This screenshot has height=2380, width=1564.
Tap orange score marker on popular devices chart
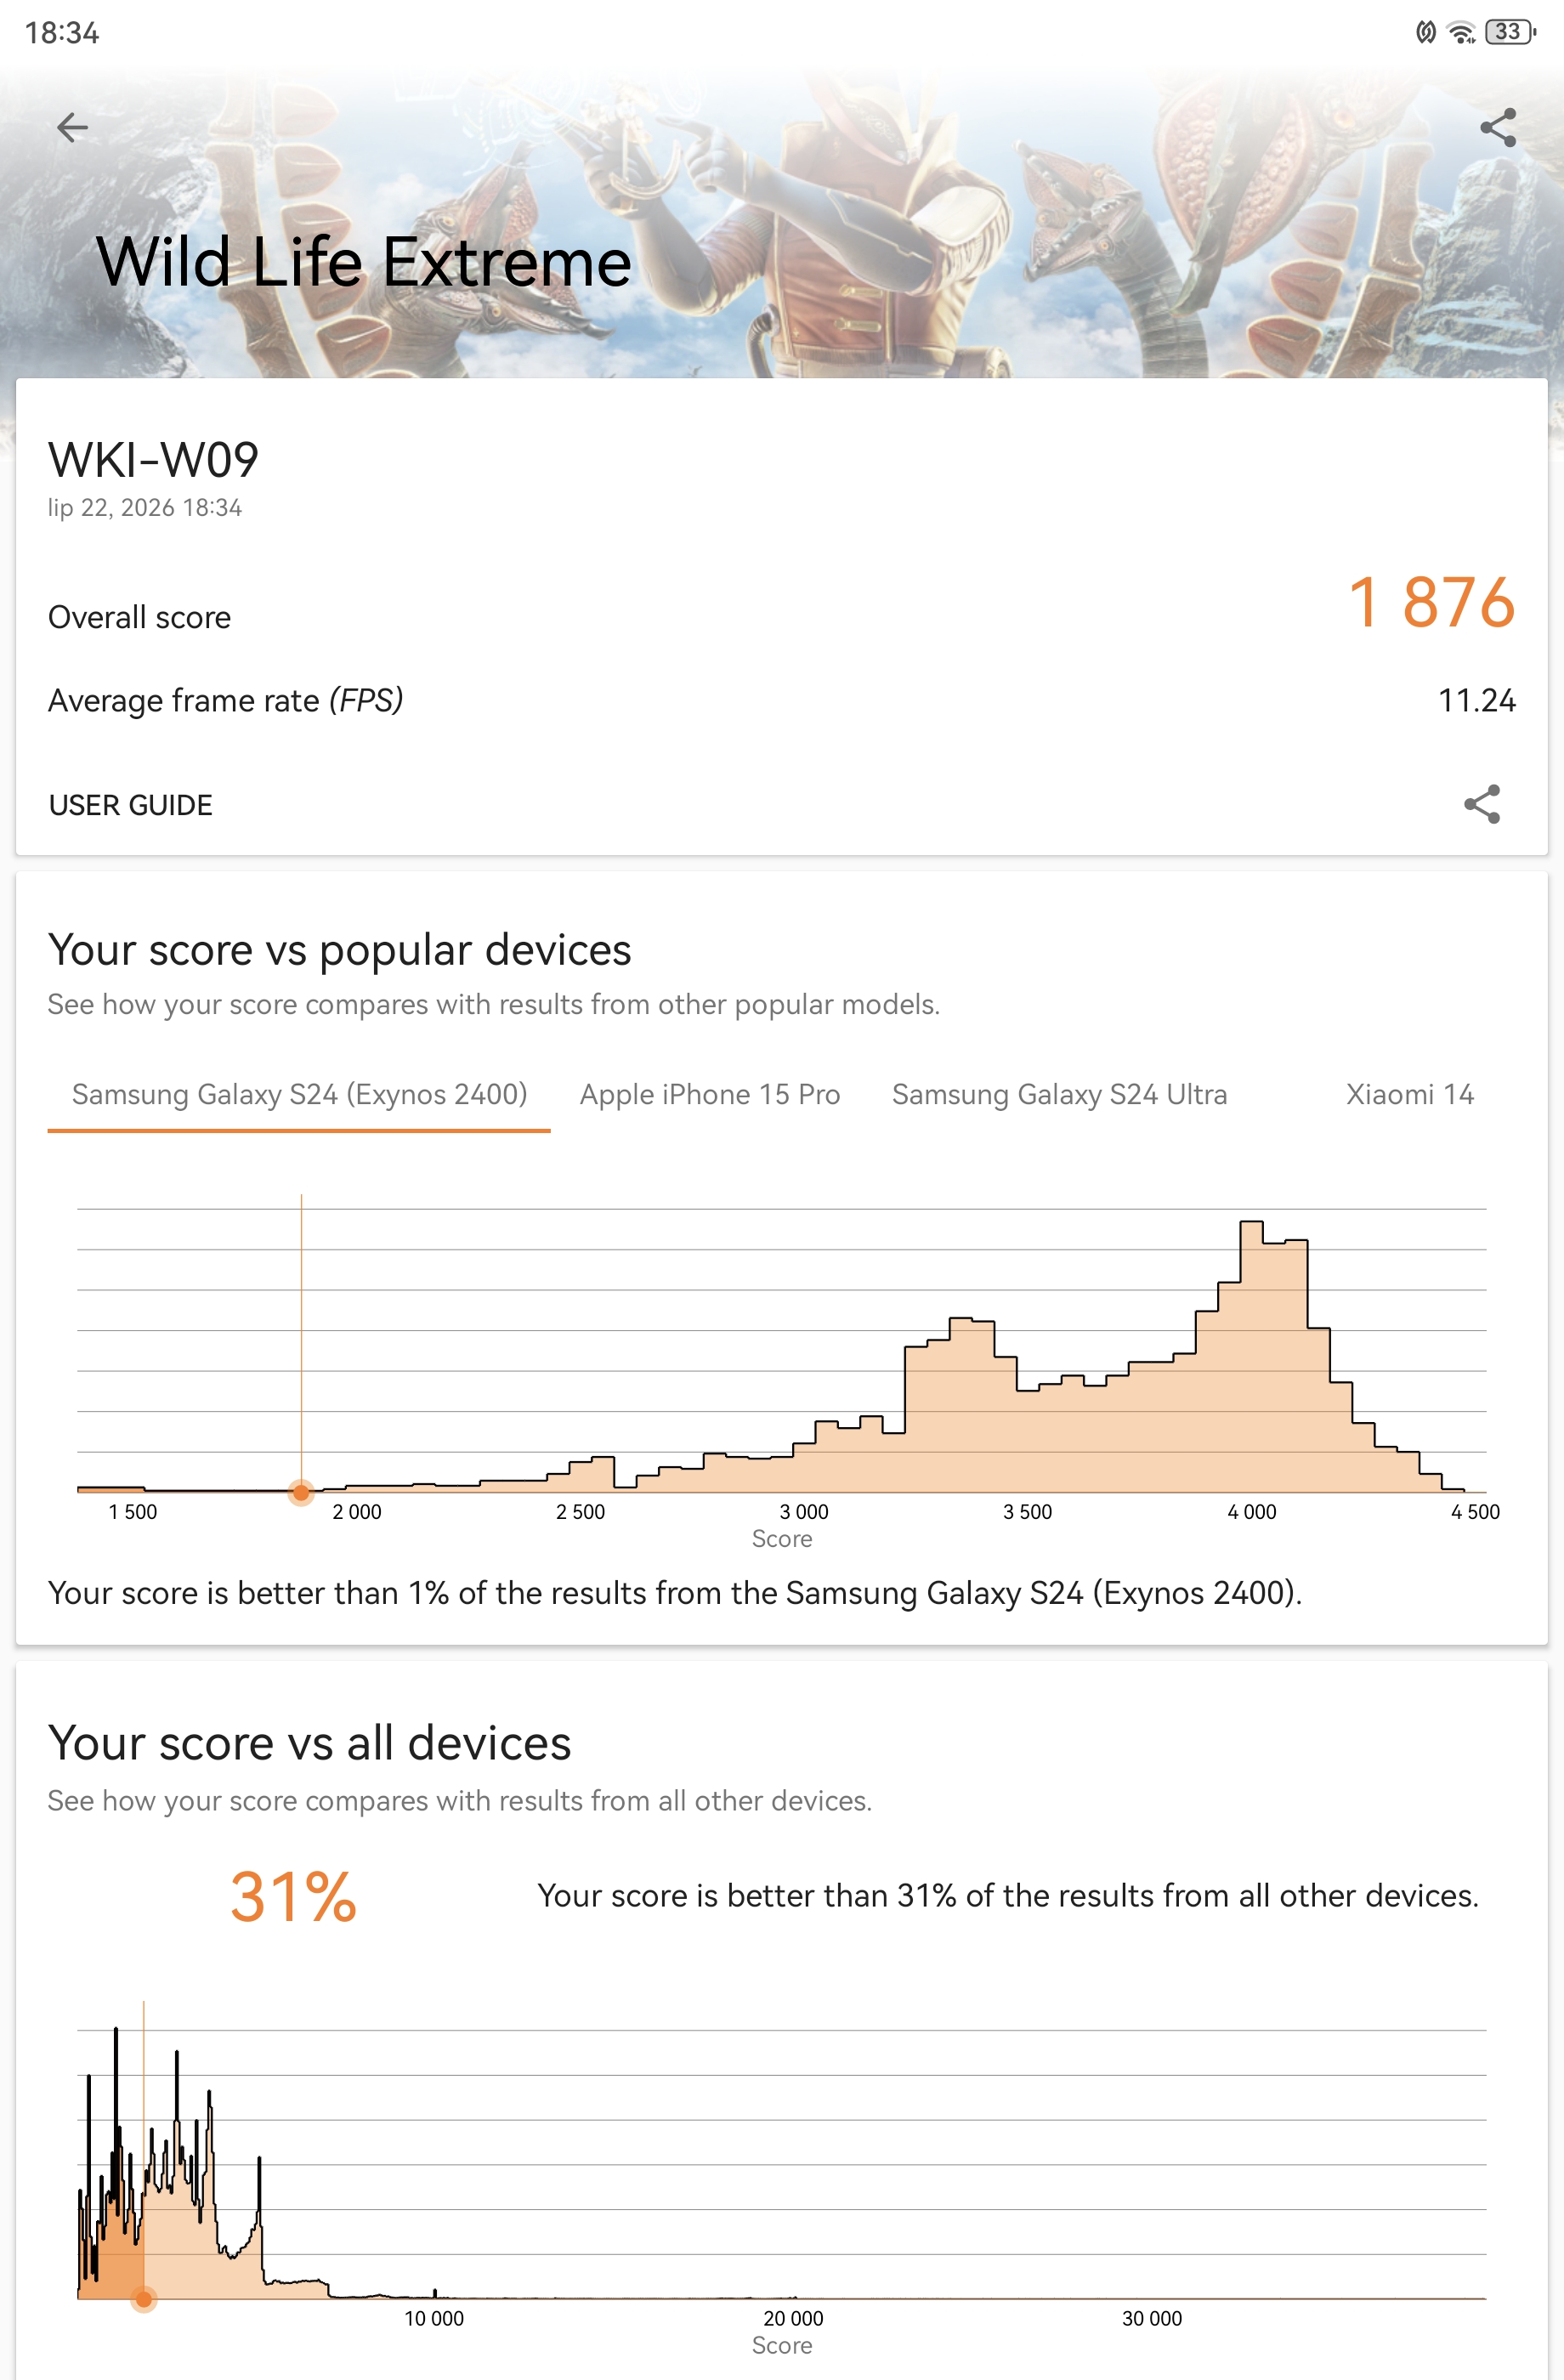click(x=301, y=1492)
